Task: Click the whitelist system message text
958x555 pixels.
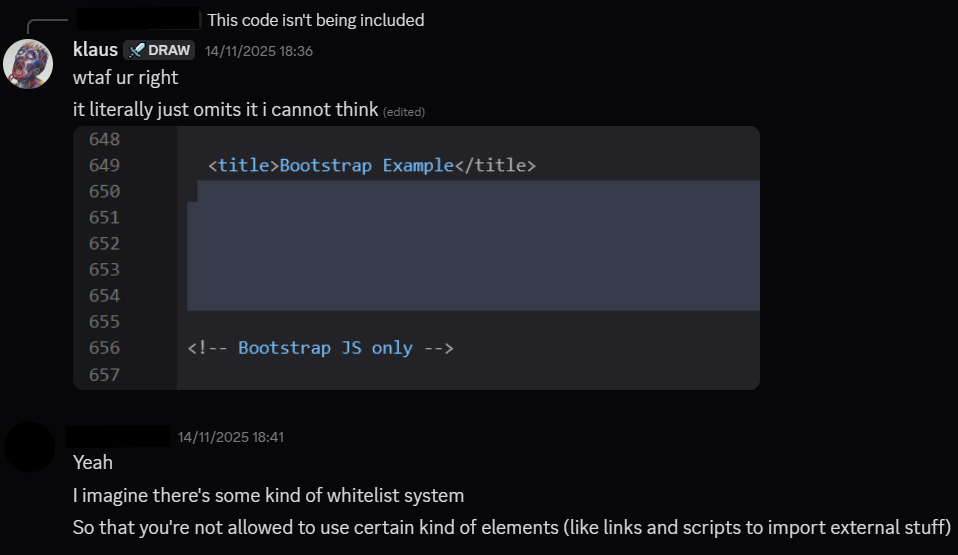Action: click(269, 495)
